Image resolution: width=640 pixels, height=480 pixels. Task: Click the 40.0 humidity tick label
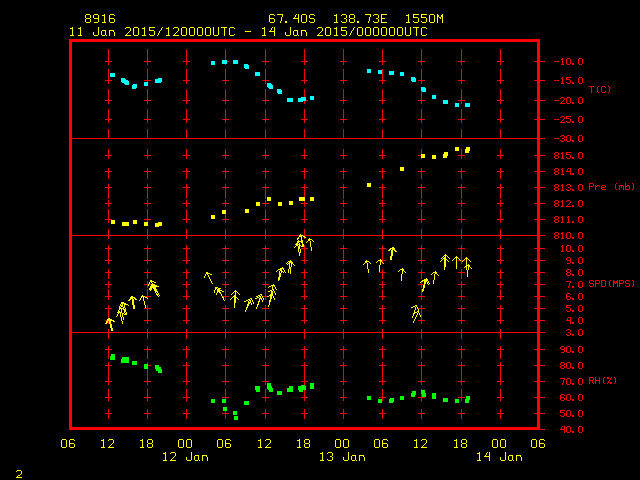[571, 429]
